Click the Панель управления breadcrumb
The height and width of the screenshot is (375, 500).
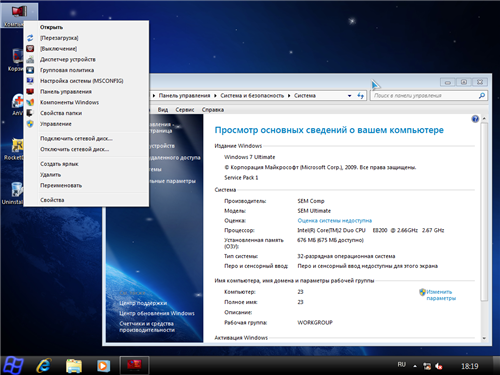pos(184,96)
